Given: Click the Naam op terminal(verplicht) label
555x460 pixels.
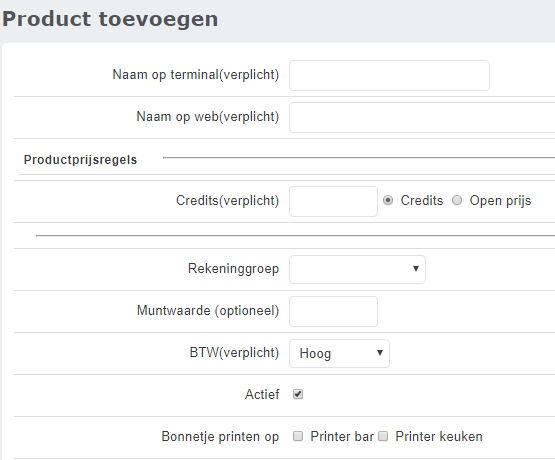Looking at the screenshot, I should (x=196, y=75).
